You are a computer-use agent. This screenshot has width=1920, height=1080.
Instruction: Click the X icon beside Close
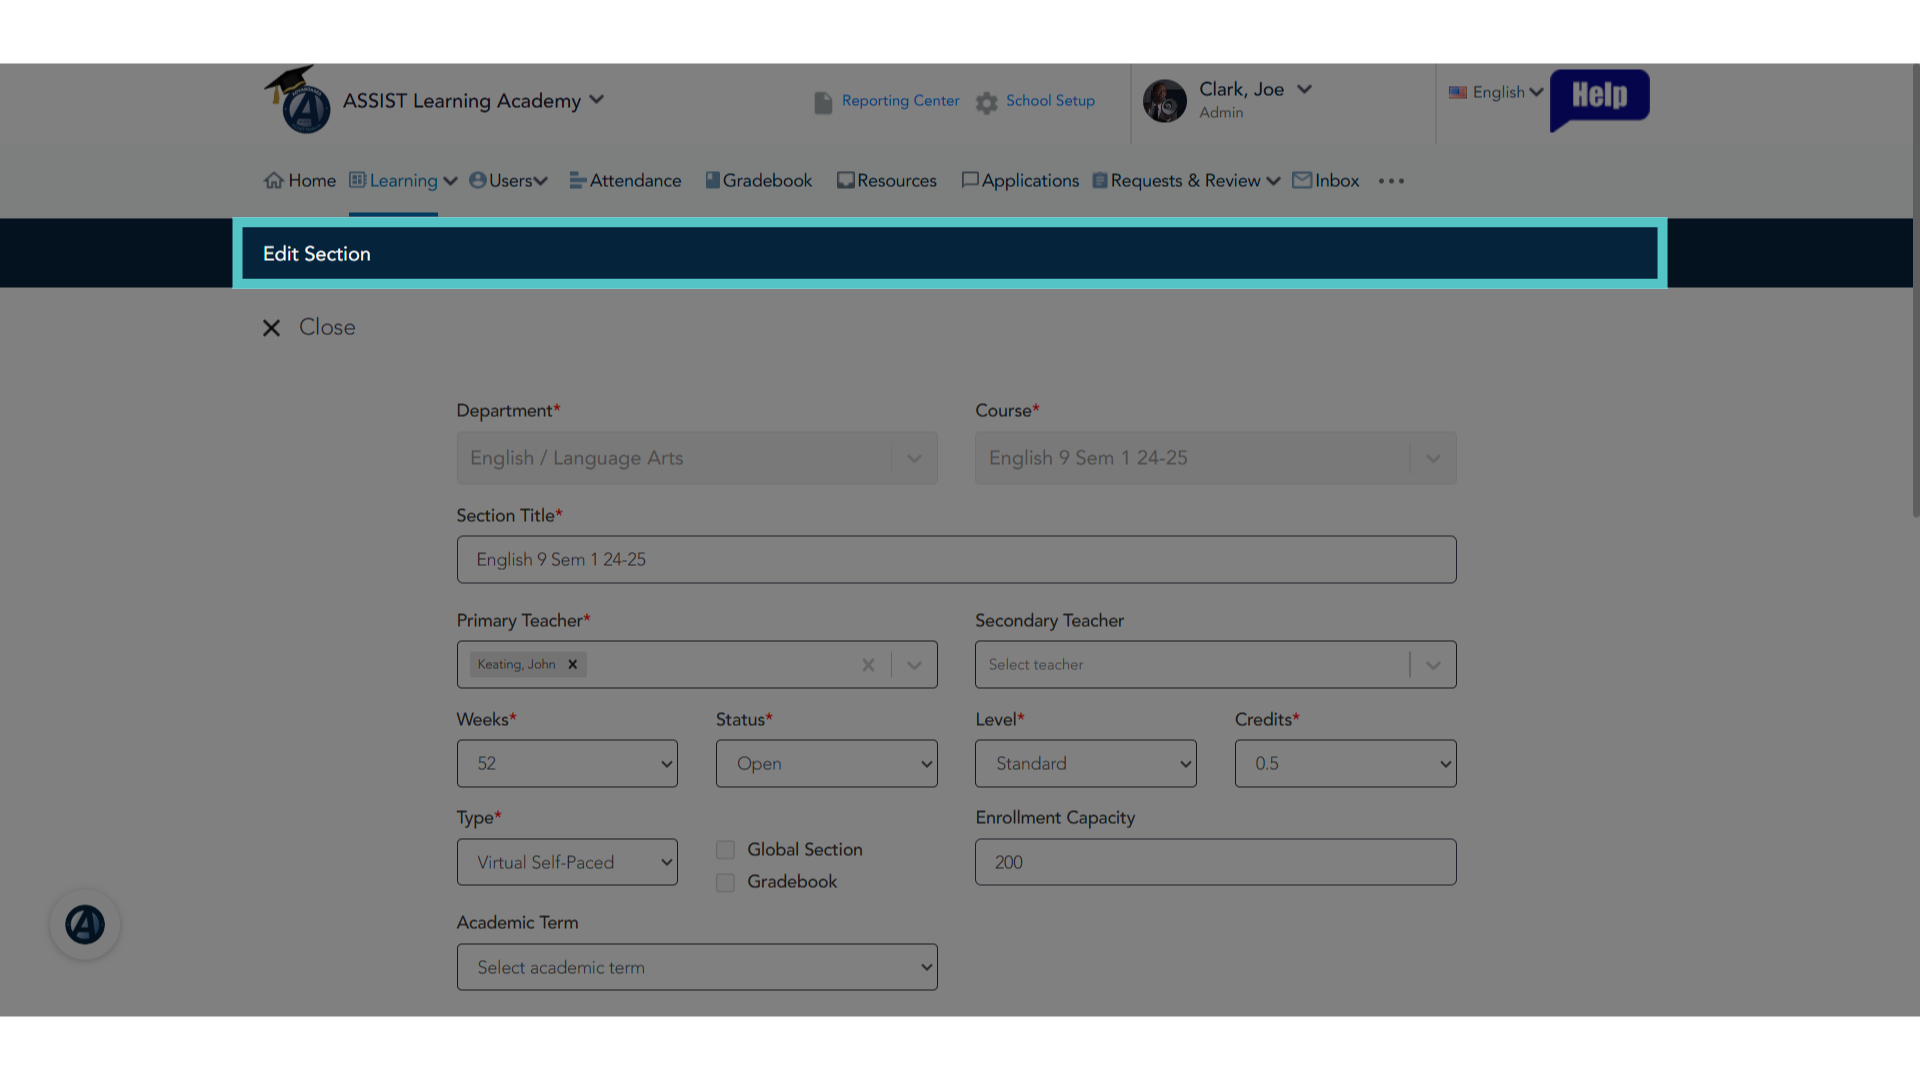(271, 328)
